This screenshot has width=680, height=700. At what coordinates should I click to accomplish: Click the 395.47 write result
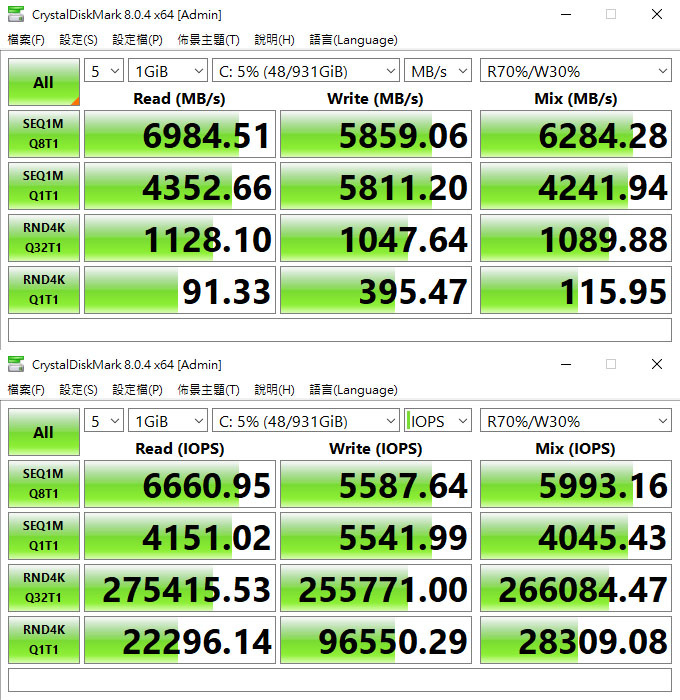(x=376, y=290)
